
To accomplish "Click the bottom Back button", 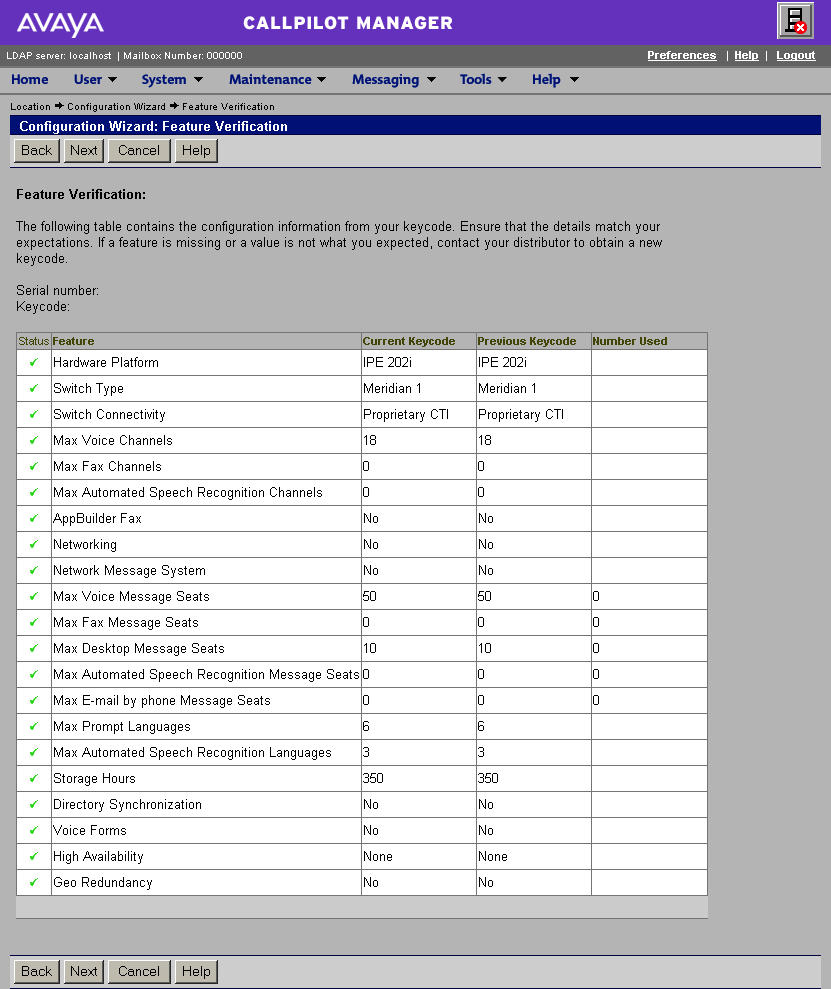I will (37, 971).
